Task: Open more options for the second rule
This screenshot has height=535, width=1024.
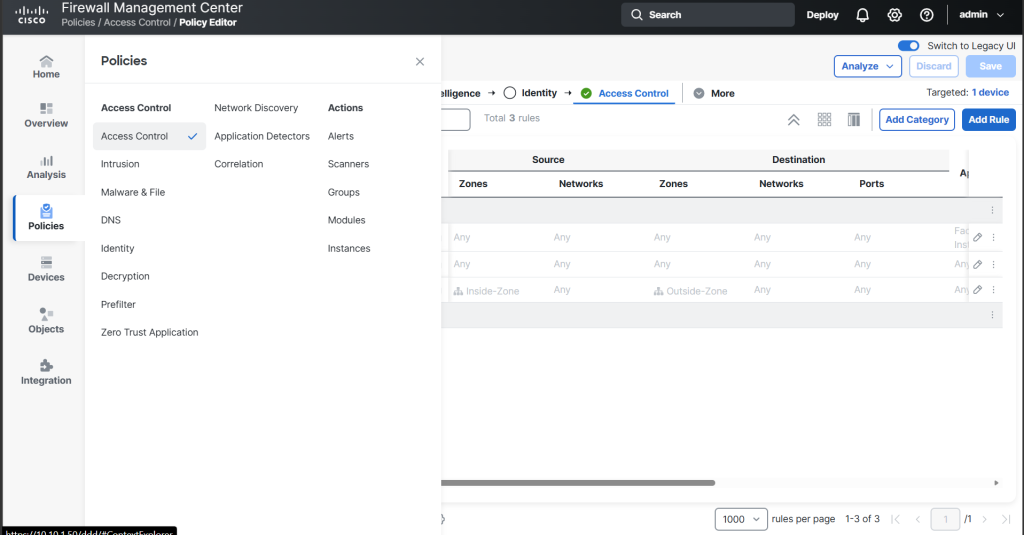Action: tap(993, 265)
